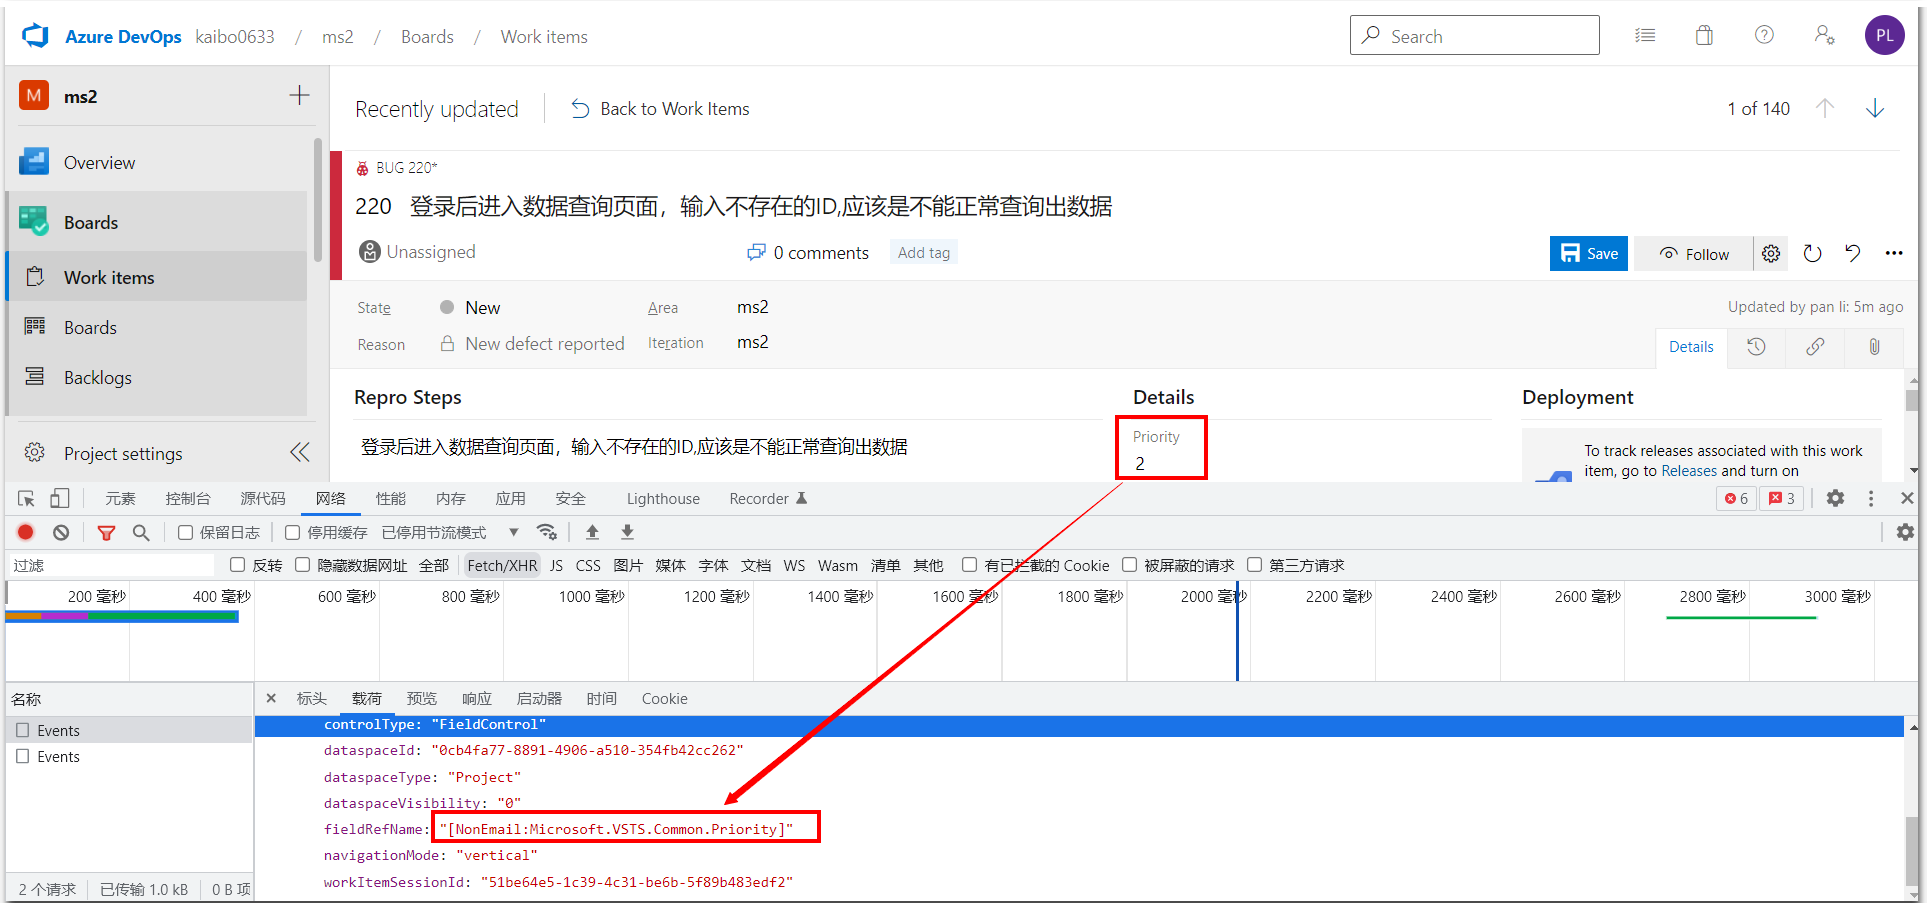This screenshot has height=910, width=1927.
Task: Clear the network log with the ban icon
Action: coord(61,532)
